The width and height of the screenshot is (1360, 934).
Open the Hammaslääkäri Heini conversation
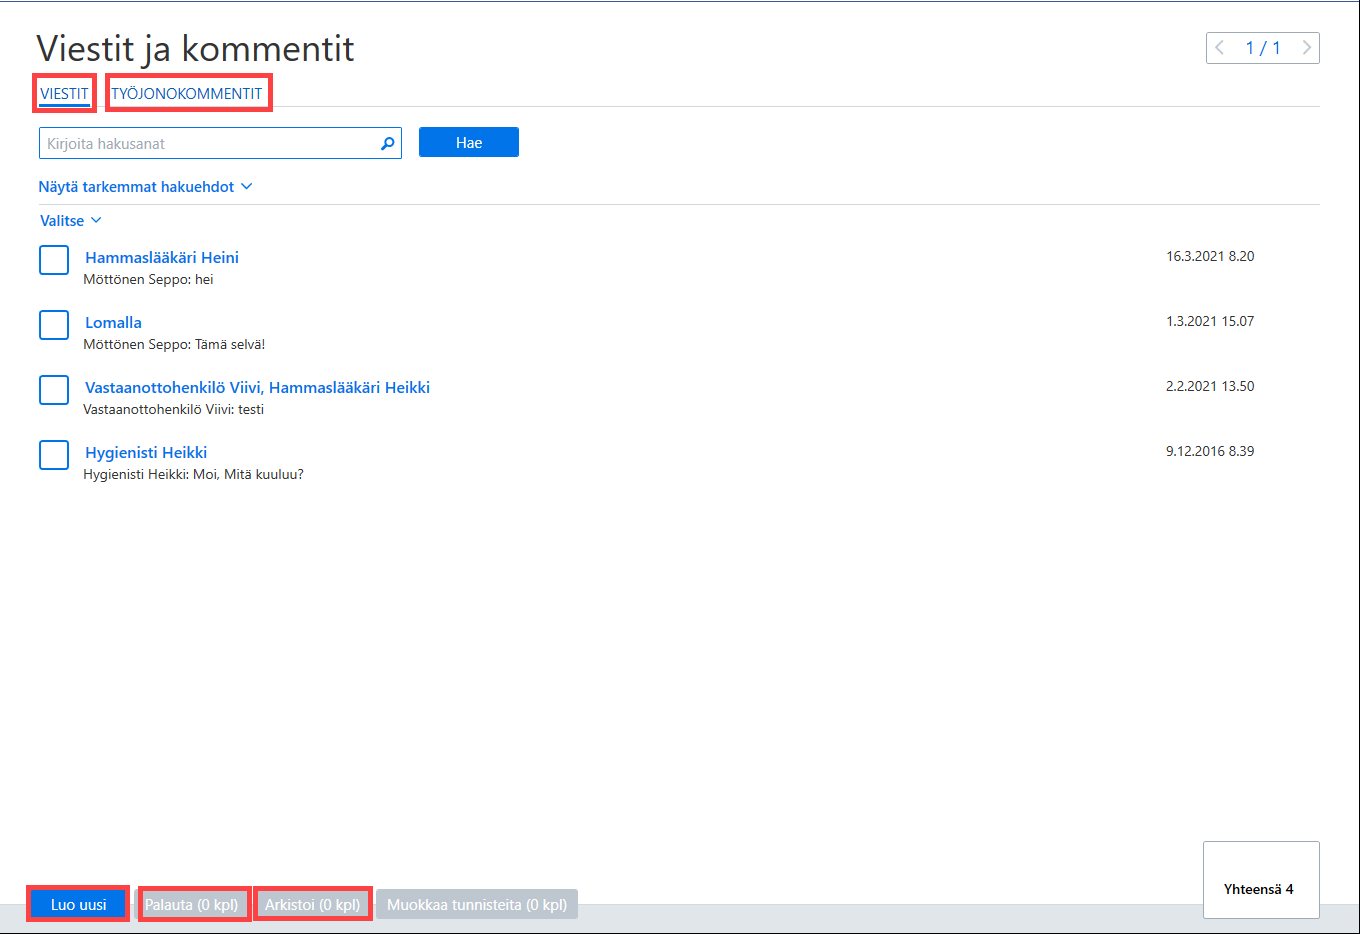point(162,258)
